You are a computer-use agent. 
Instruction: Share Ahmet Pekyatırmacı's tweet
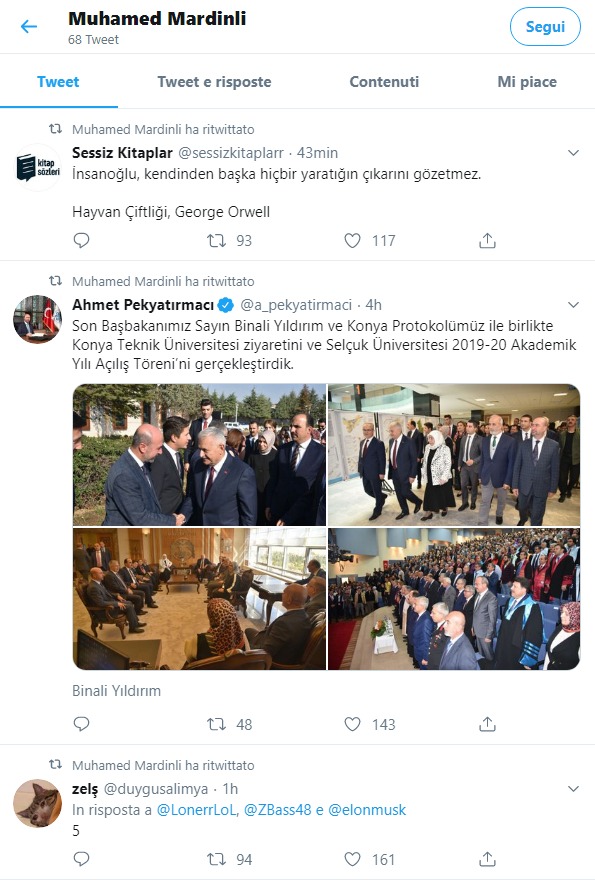click(x=487, y=724)
